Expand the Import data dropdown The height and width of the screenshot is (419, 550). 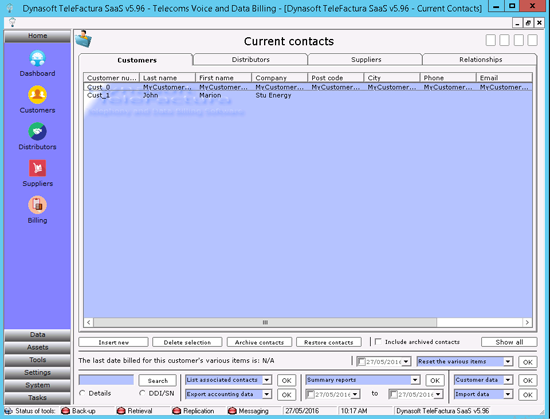click(508, 394)
